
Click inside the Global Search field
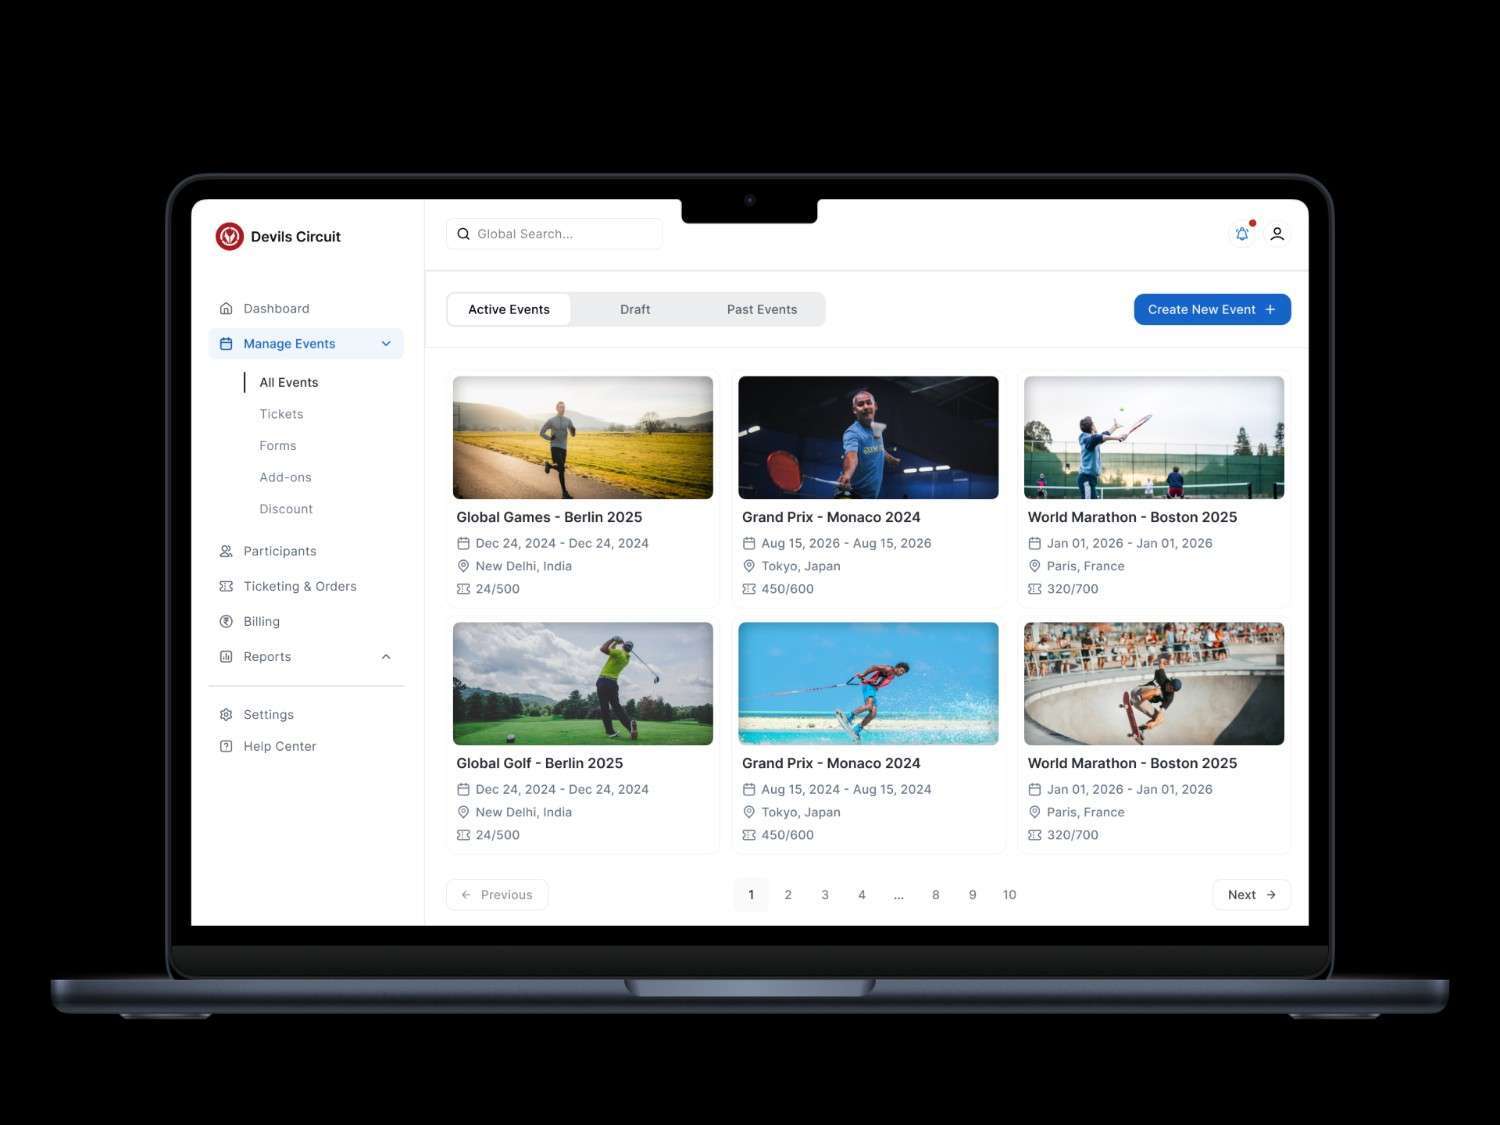click(554, 233)
